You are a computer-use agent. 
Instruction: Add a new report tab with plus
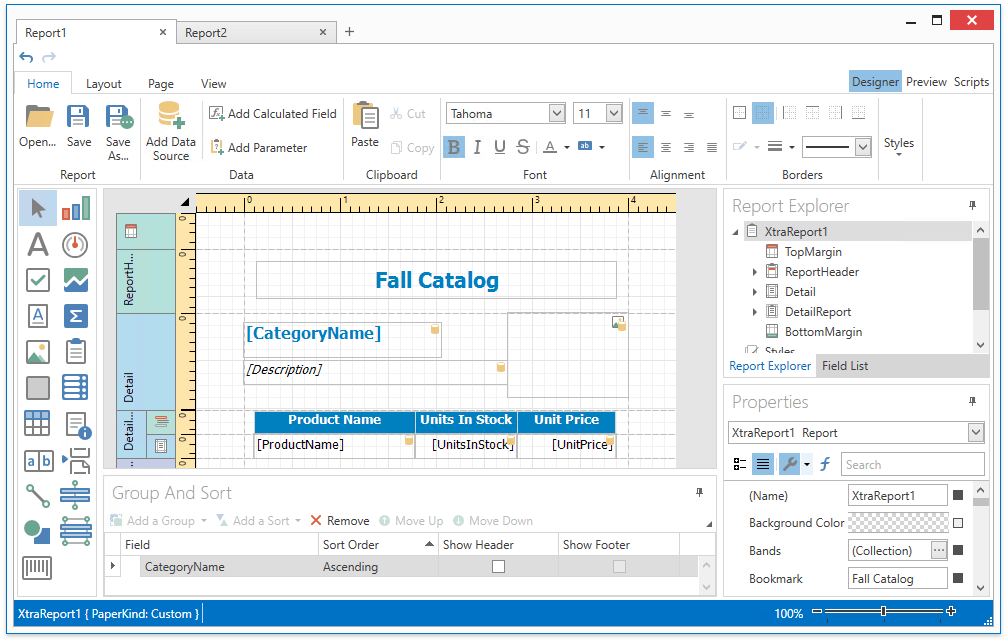click(x=349, y=31)
